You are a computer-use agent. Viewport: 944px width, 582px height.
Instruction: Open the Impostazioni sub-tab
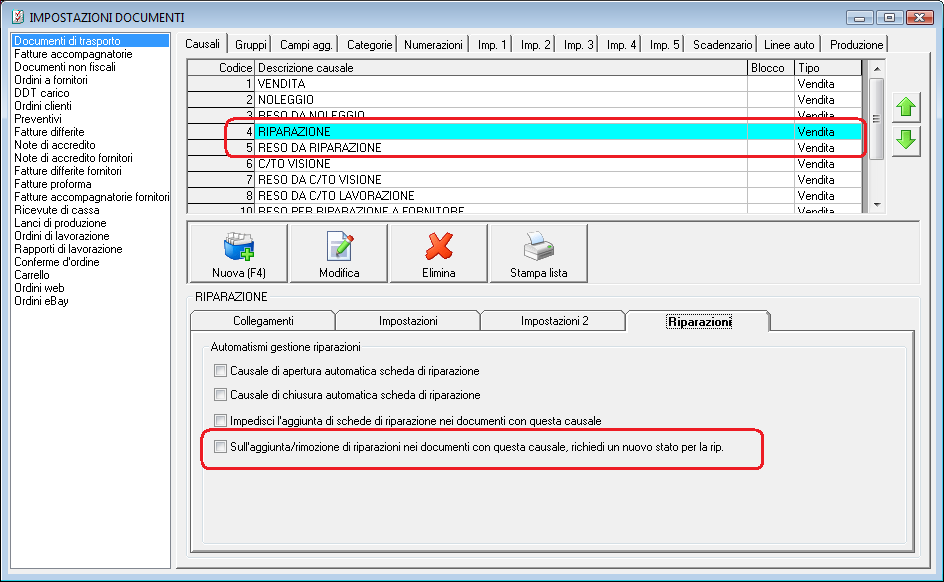point(408,321)
